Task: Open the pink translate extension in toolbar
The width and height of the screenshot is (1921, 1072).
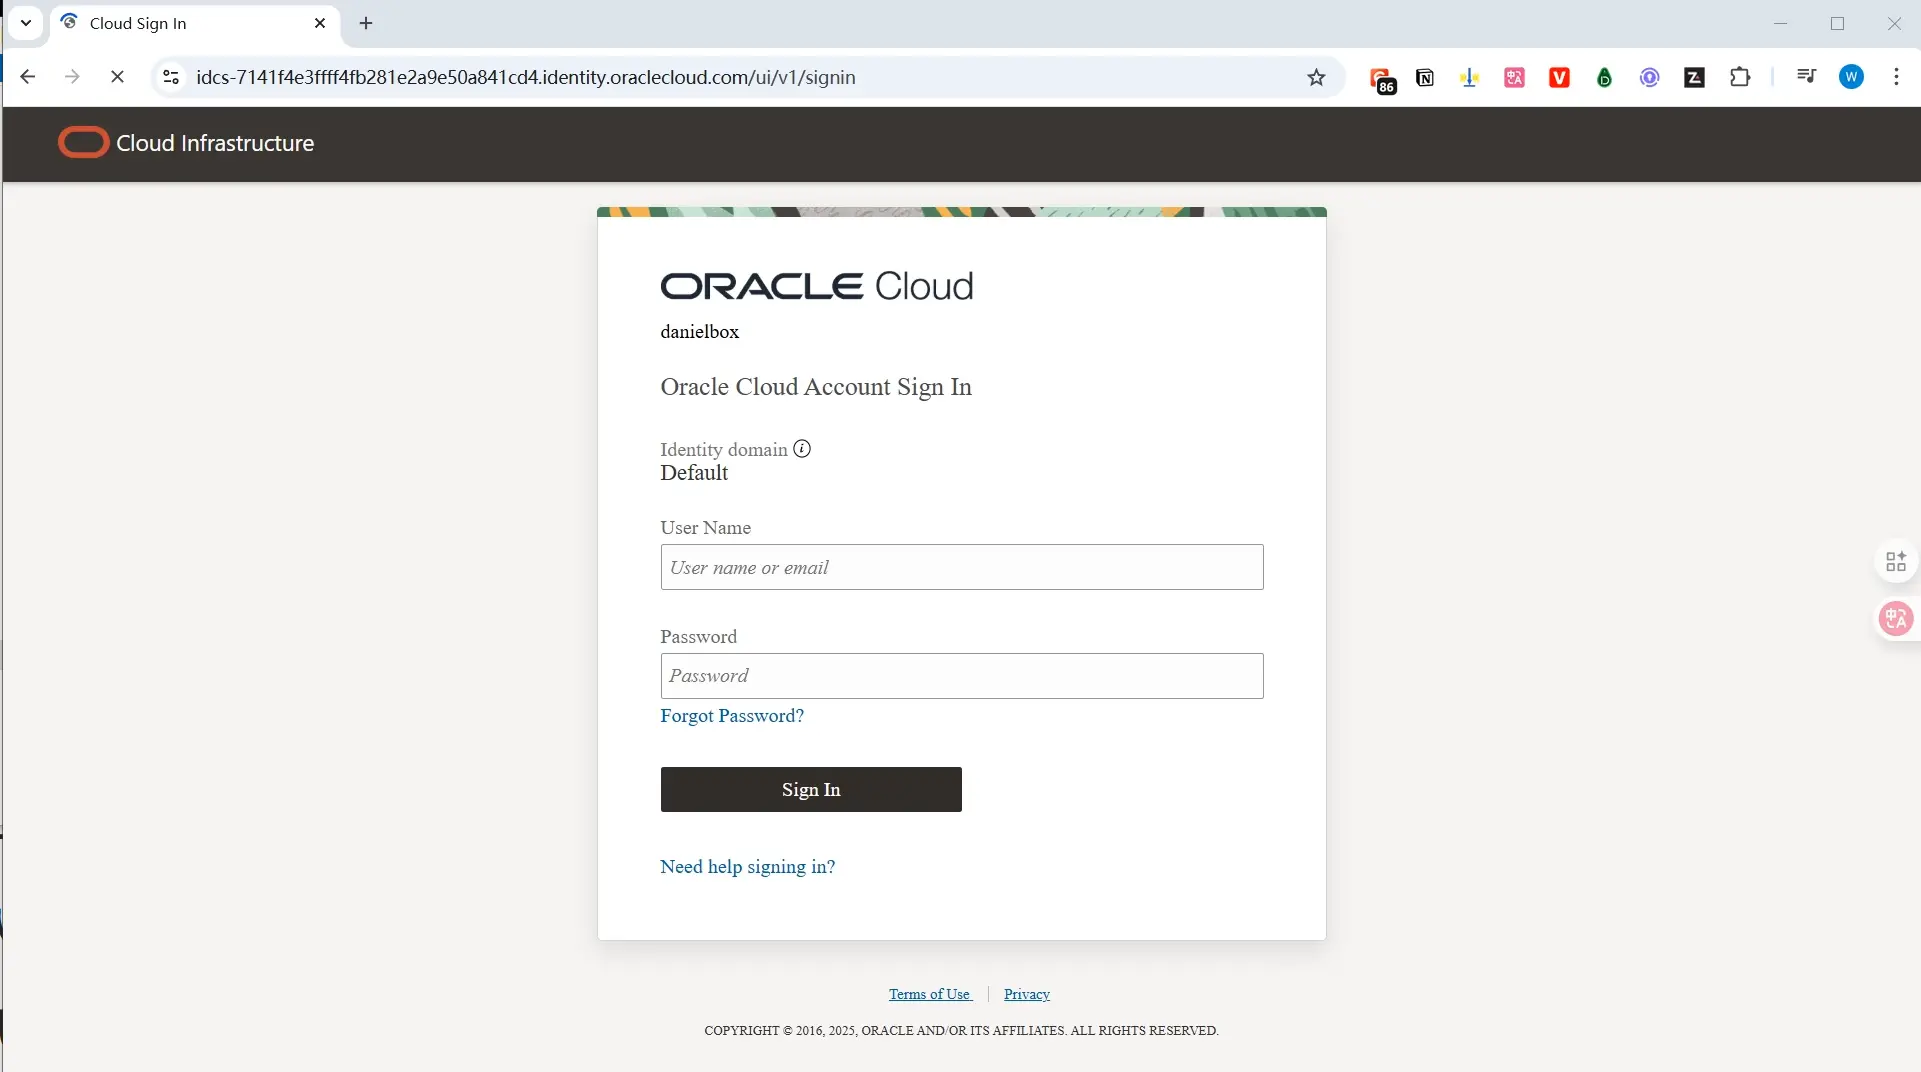Action: (1514, 77)
